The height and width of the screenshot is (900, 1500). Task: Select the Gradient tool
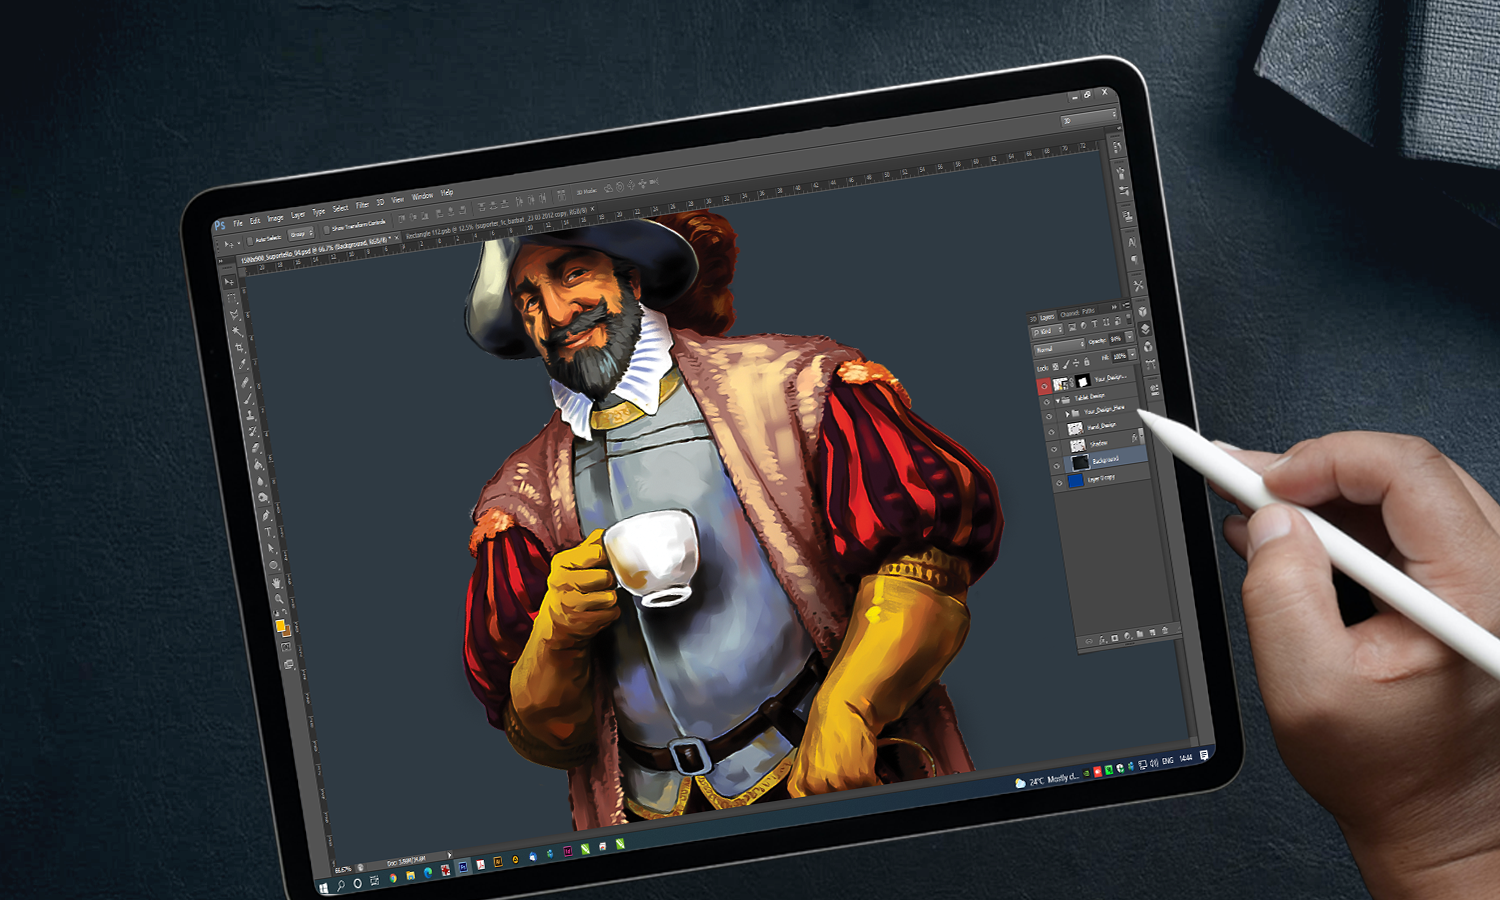tap(257, 464)
